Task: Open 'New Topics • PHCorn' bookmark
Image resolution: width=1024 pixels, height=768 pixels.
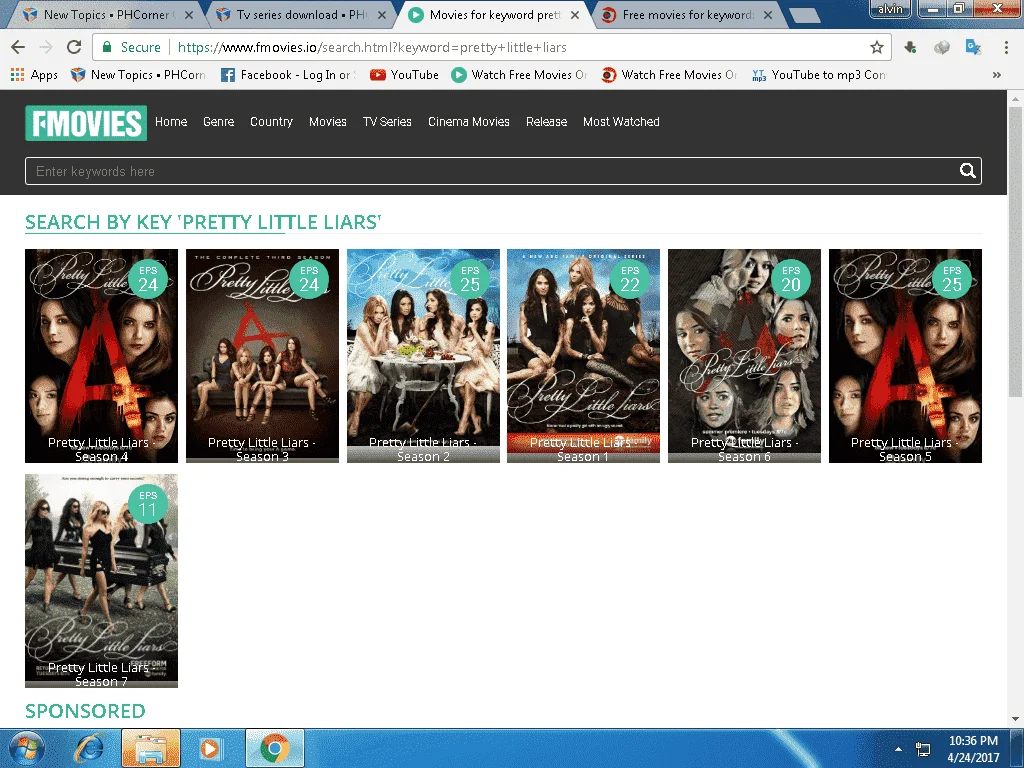Action: tap(138, 74)
